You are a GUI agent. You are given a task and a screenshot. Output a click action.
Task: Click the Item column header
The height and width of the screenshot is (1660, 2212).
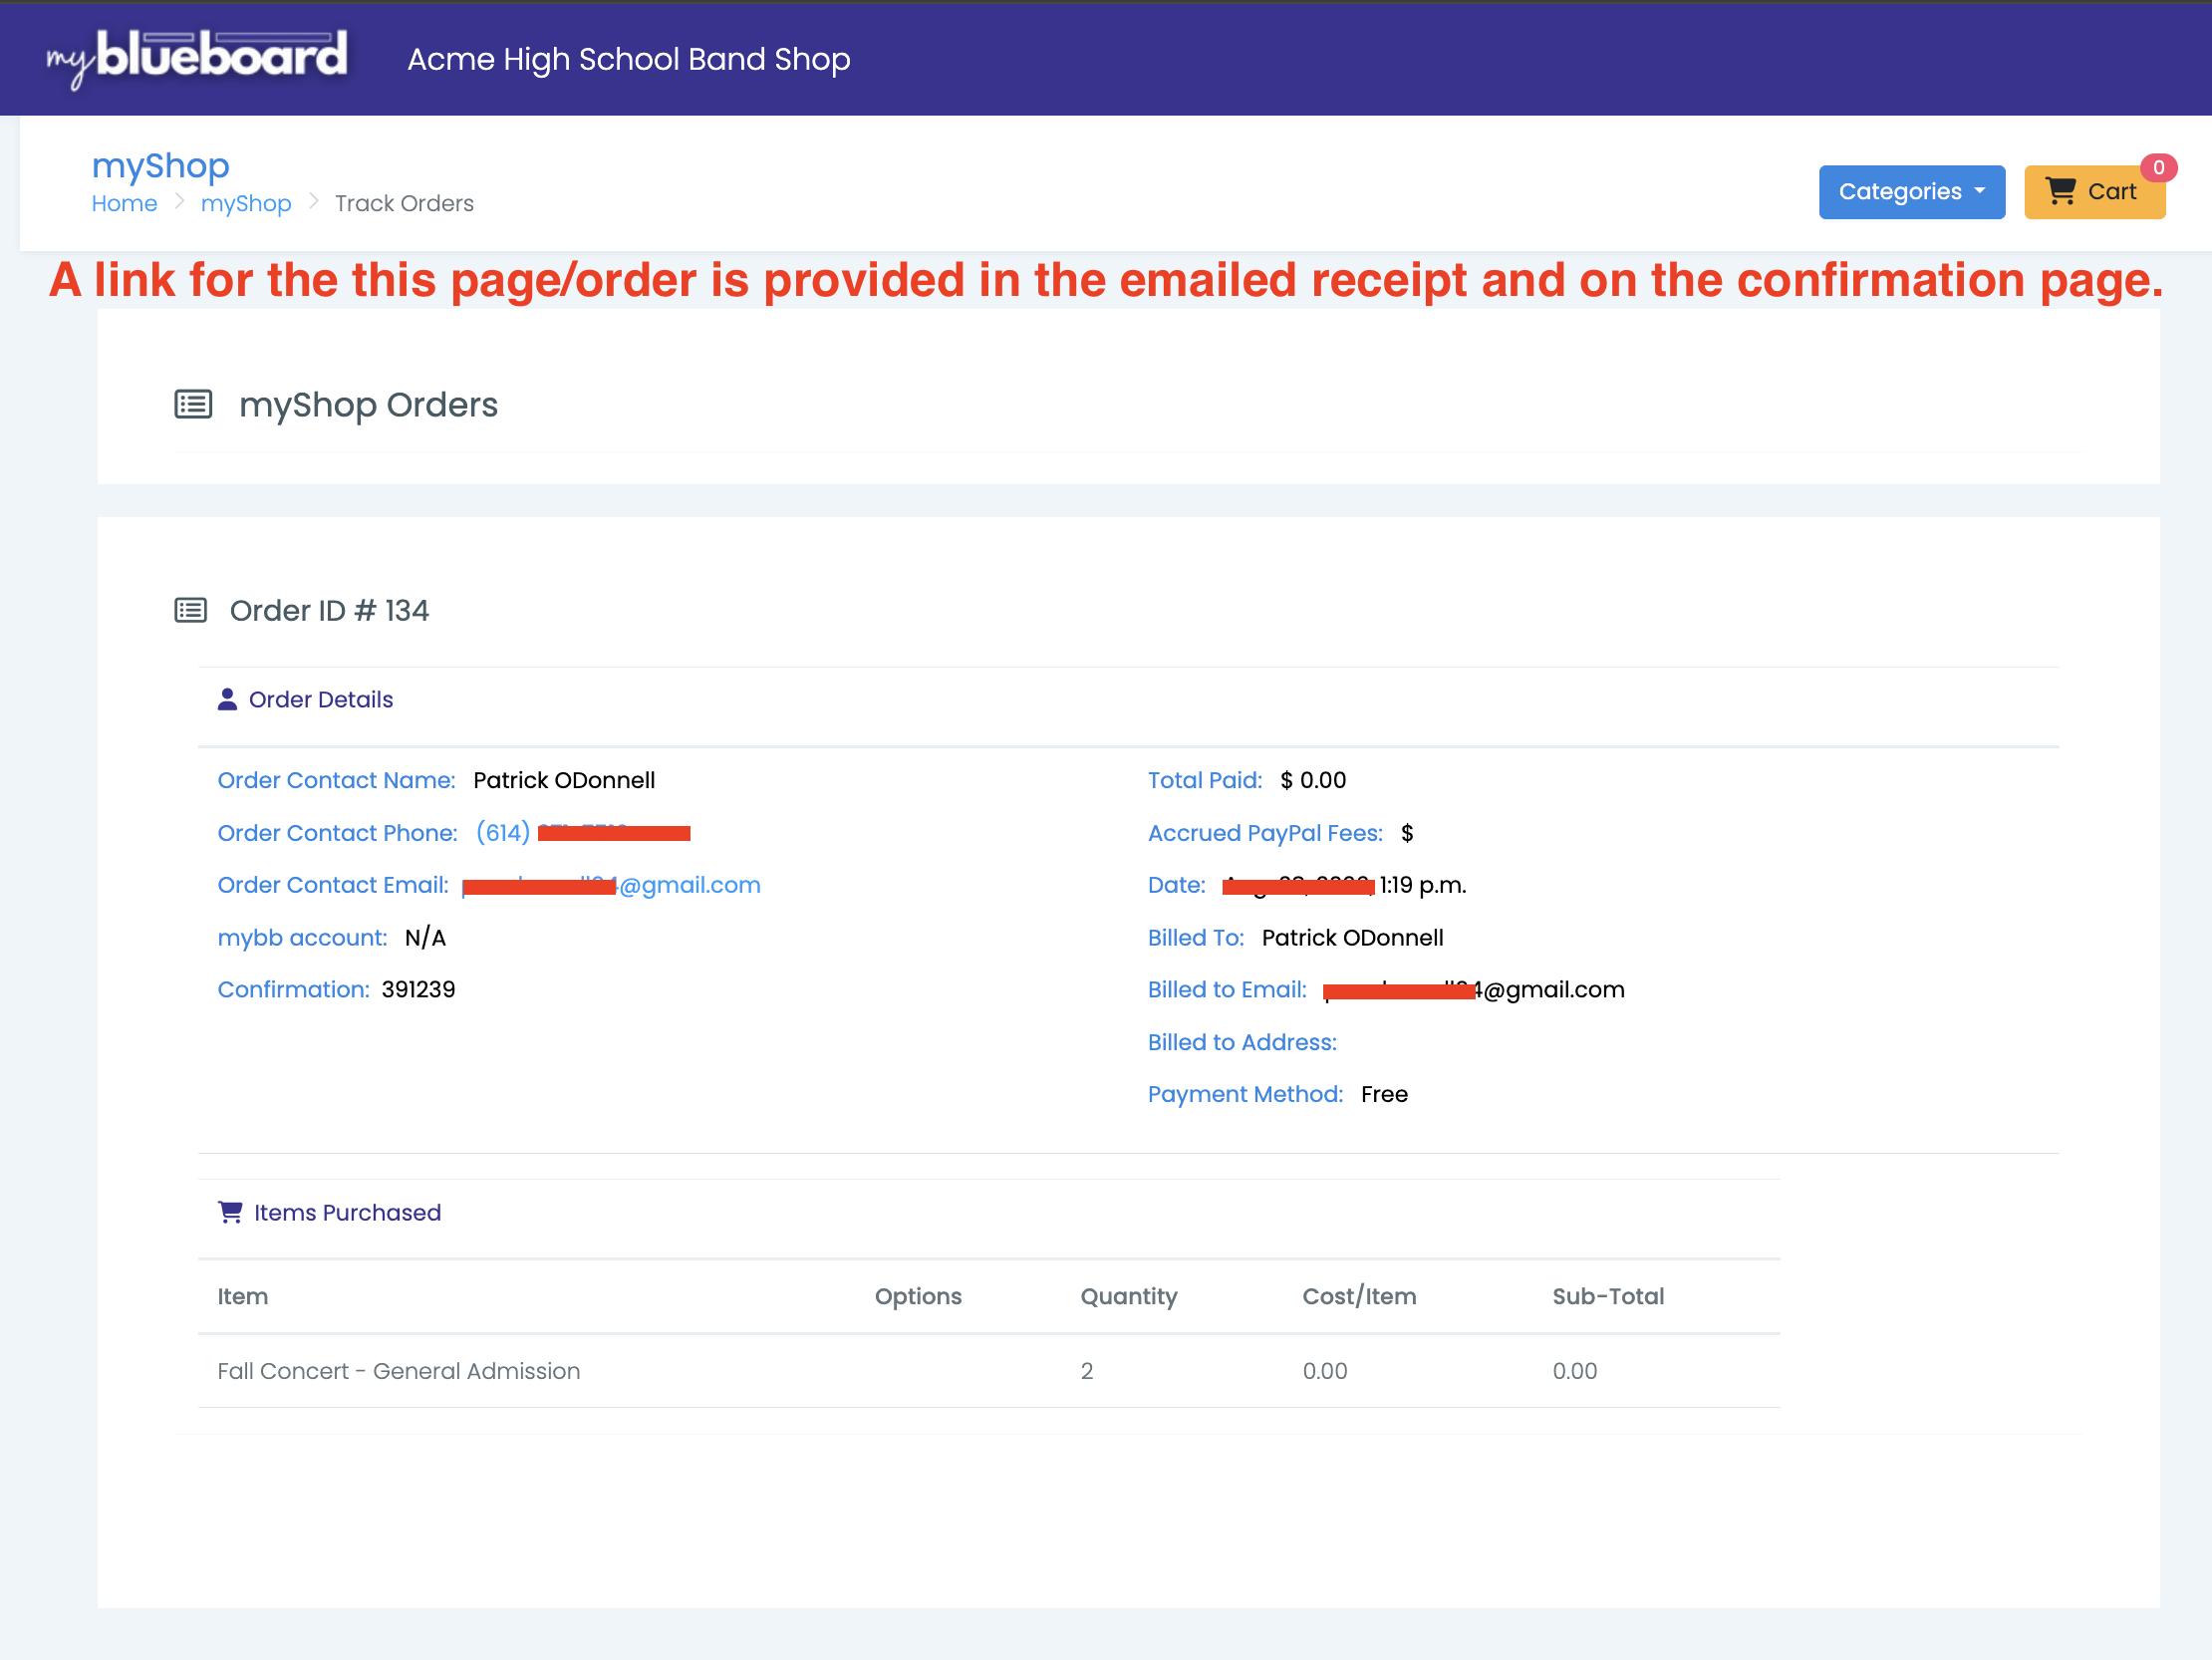[x=243, y=1296]
